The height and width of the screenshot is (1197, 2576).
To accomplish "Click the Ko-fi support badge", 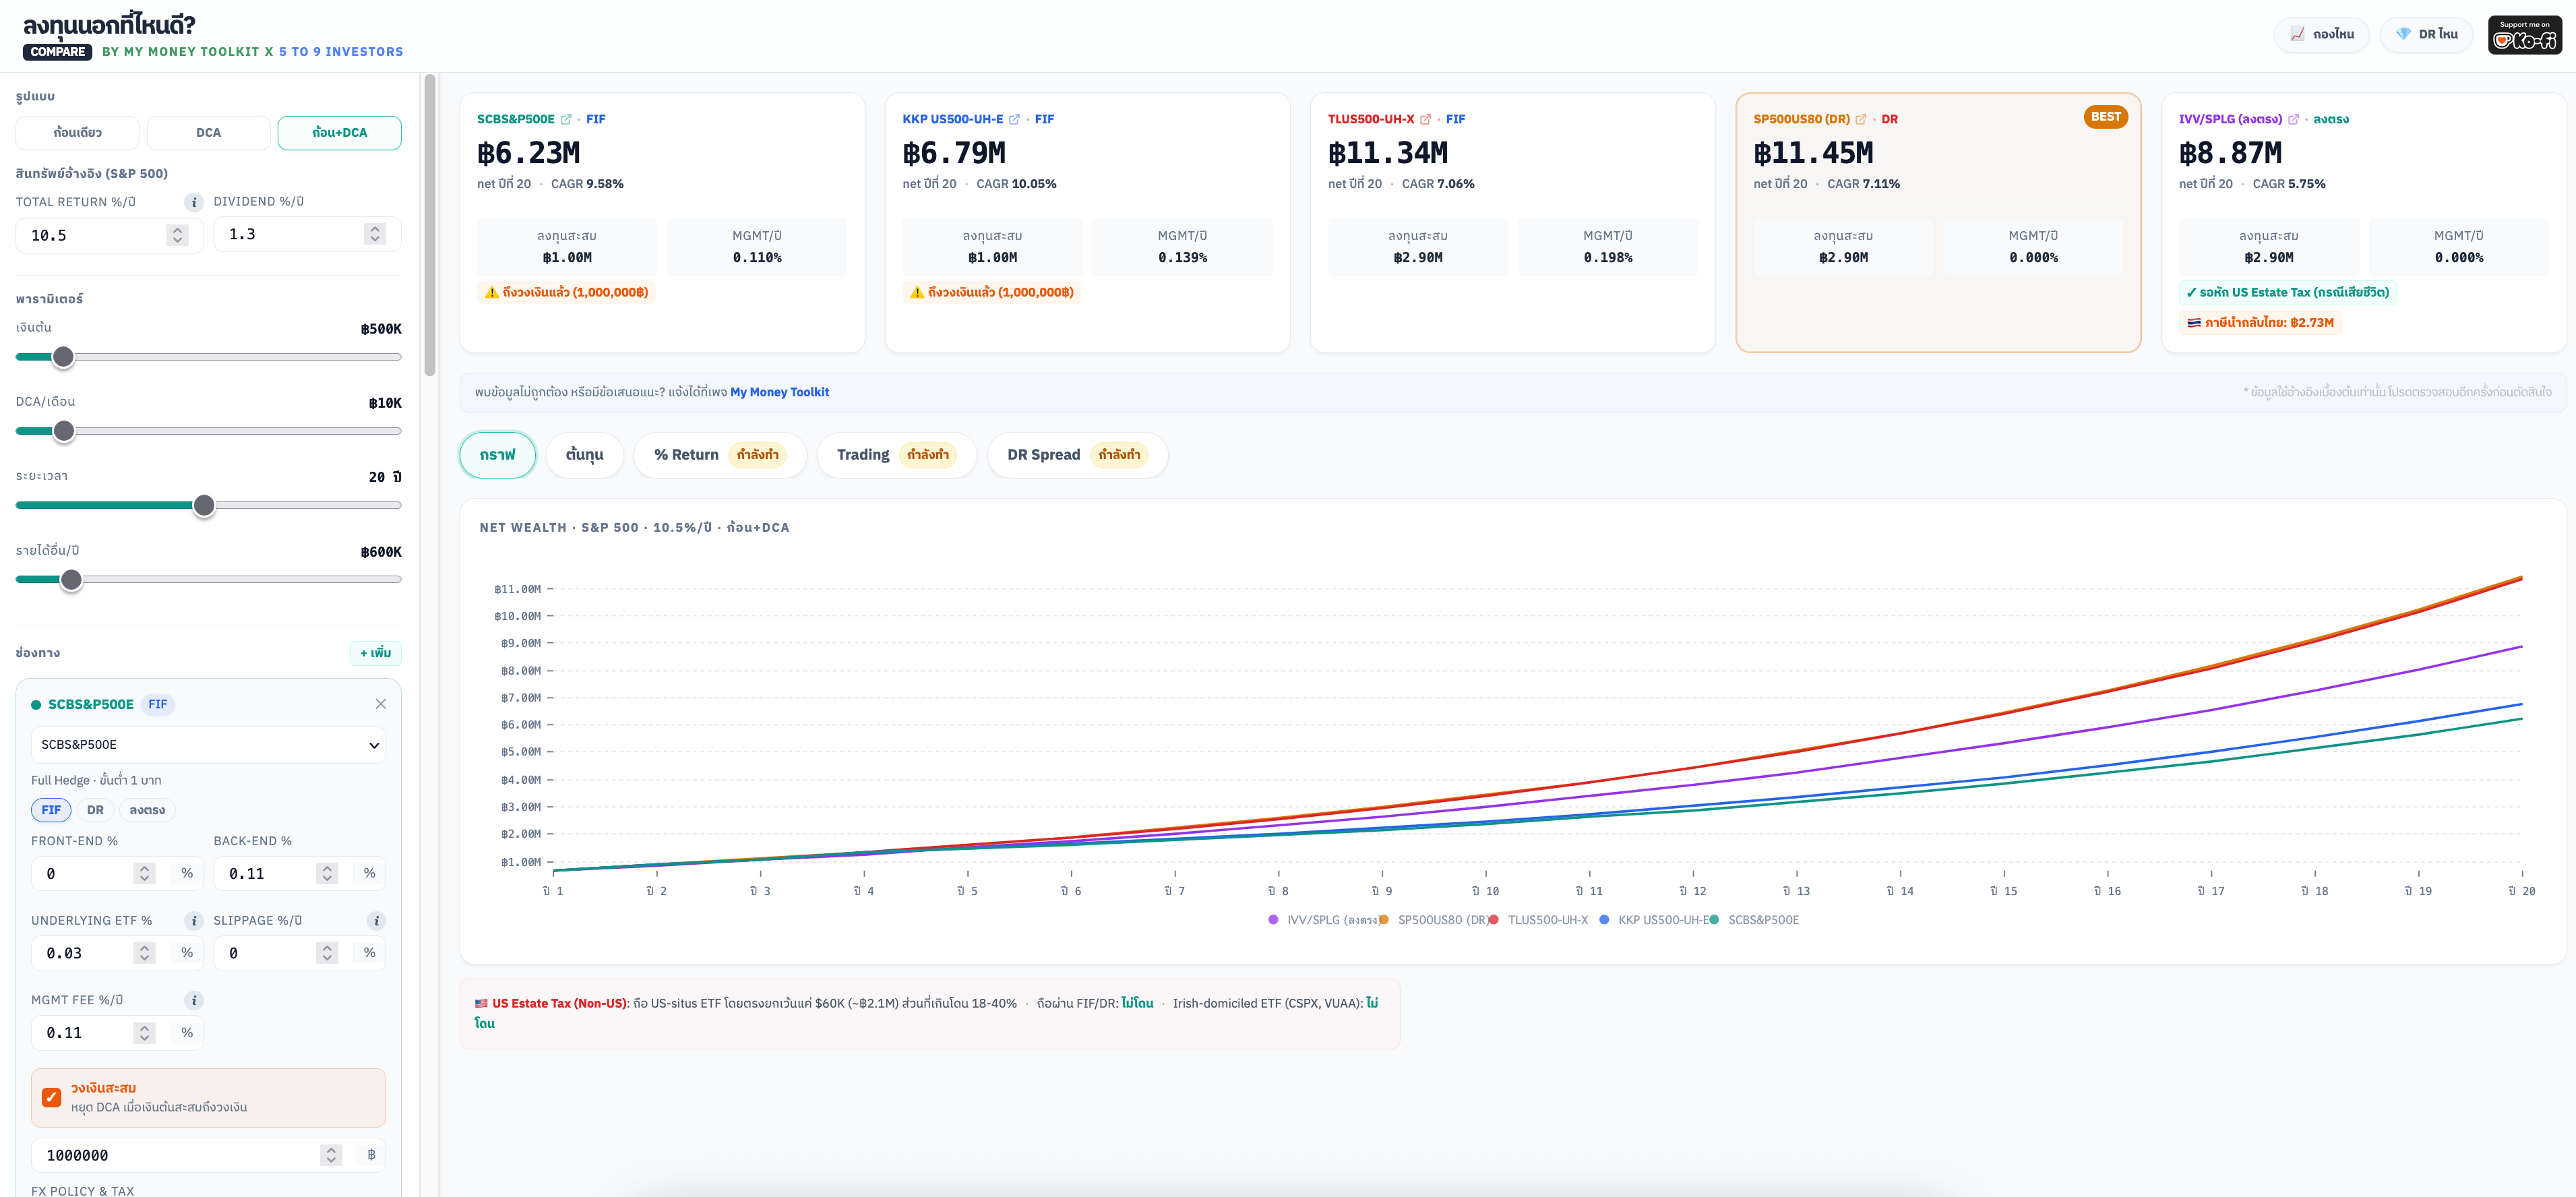I will tap(2524, 35).
